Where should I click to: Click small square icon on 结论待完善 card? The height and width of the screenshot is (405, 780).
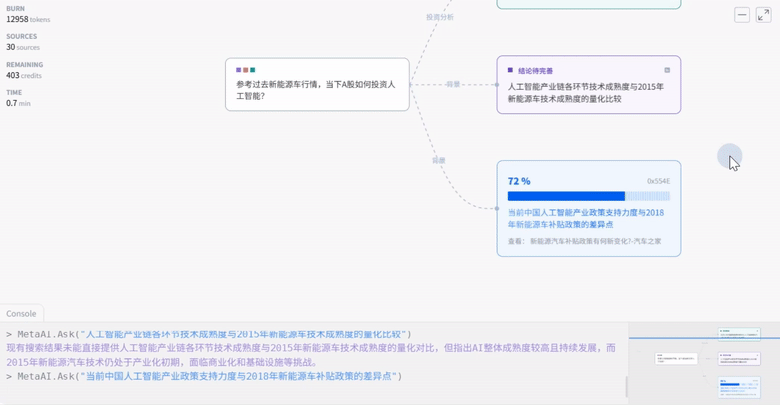pyautogui.click(x=667, y=71)
